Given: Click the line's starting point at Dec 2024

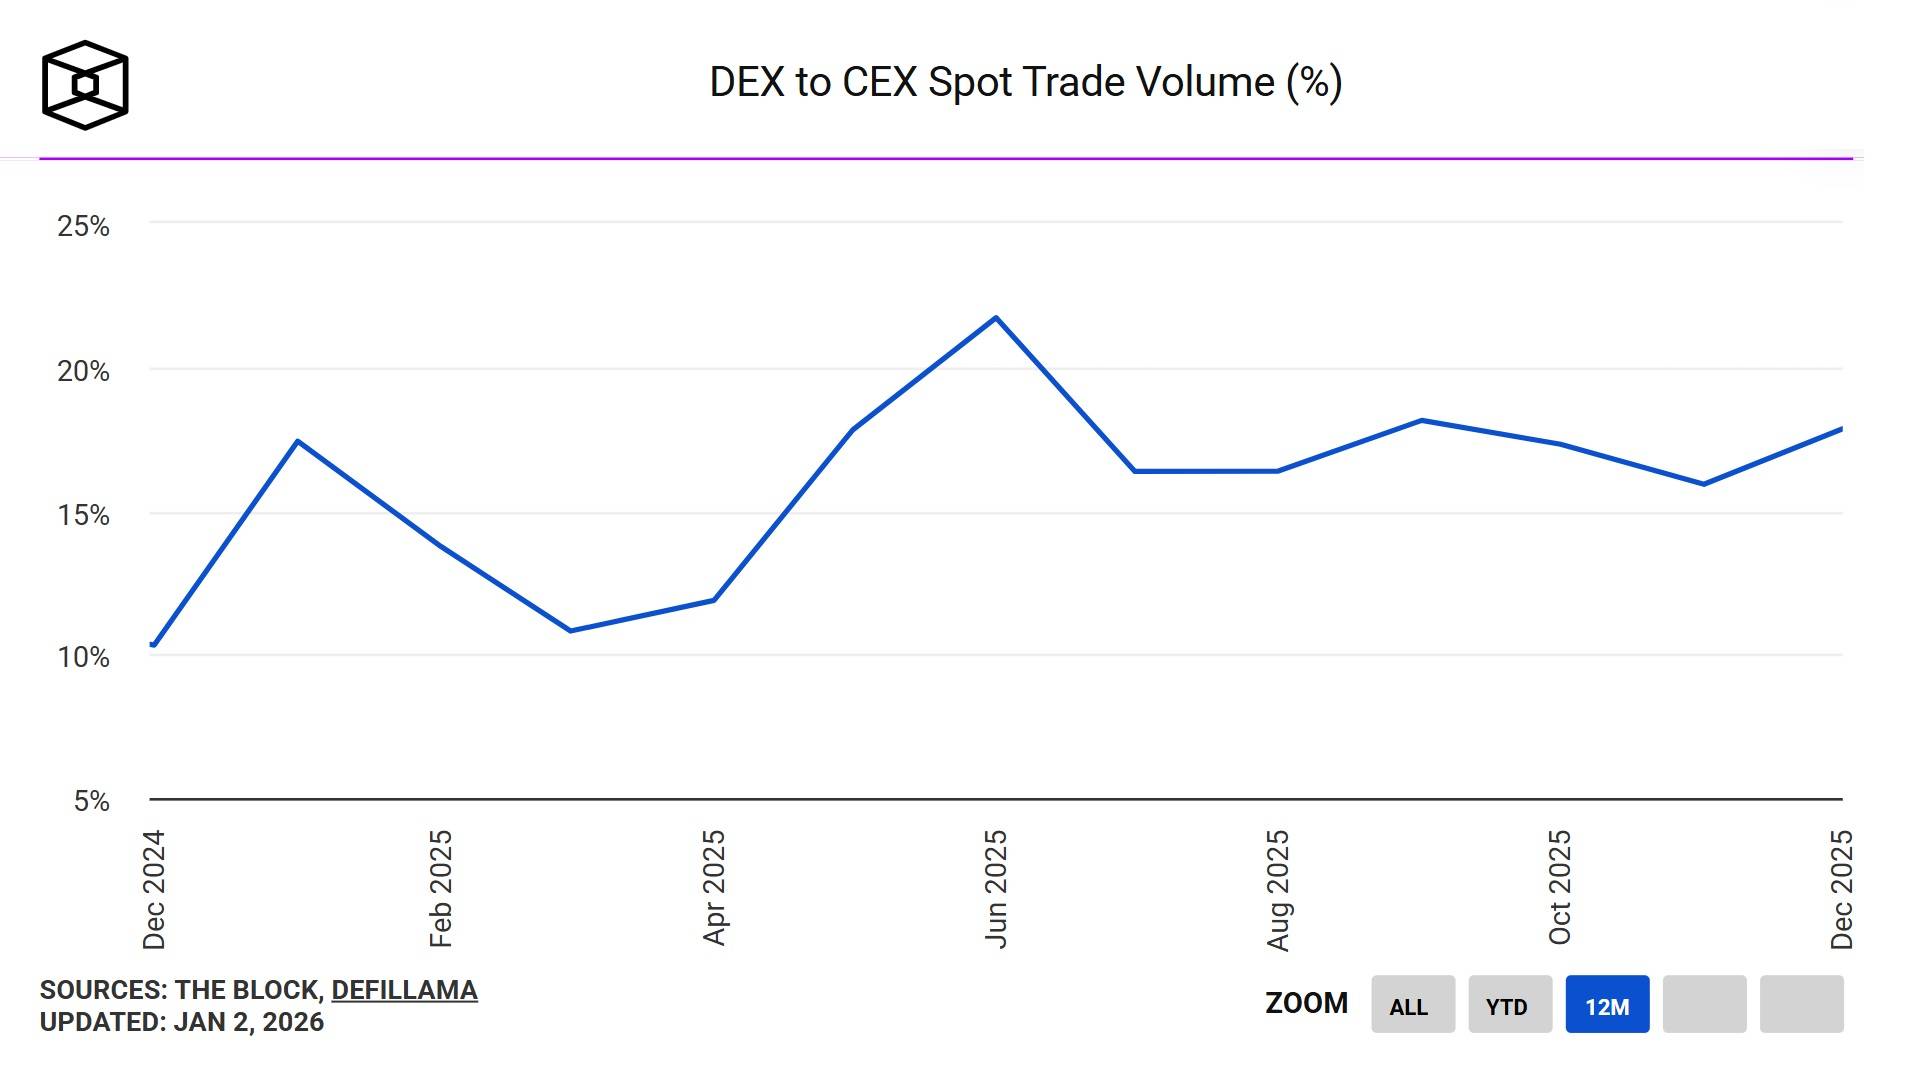Looking at the screenshot, I should [154, 645].
